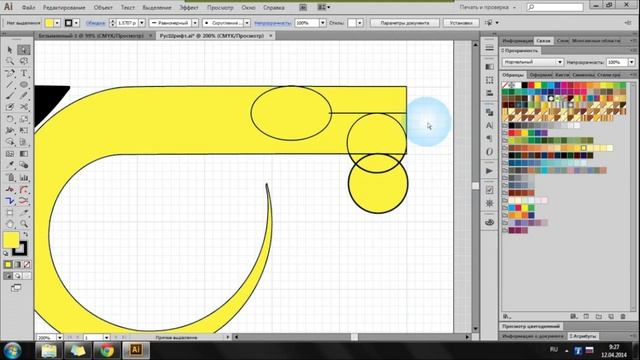Select the Gradient tool in toolbox
Viewport: 640px width, 360px height.
24,154
